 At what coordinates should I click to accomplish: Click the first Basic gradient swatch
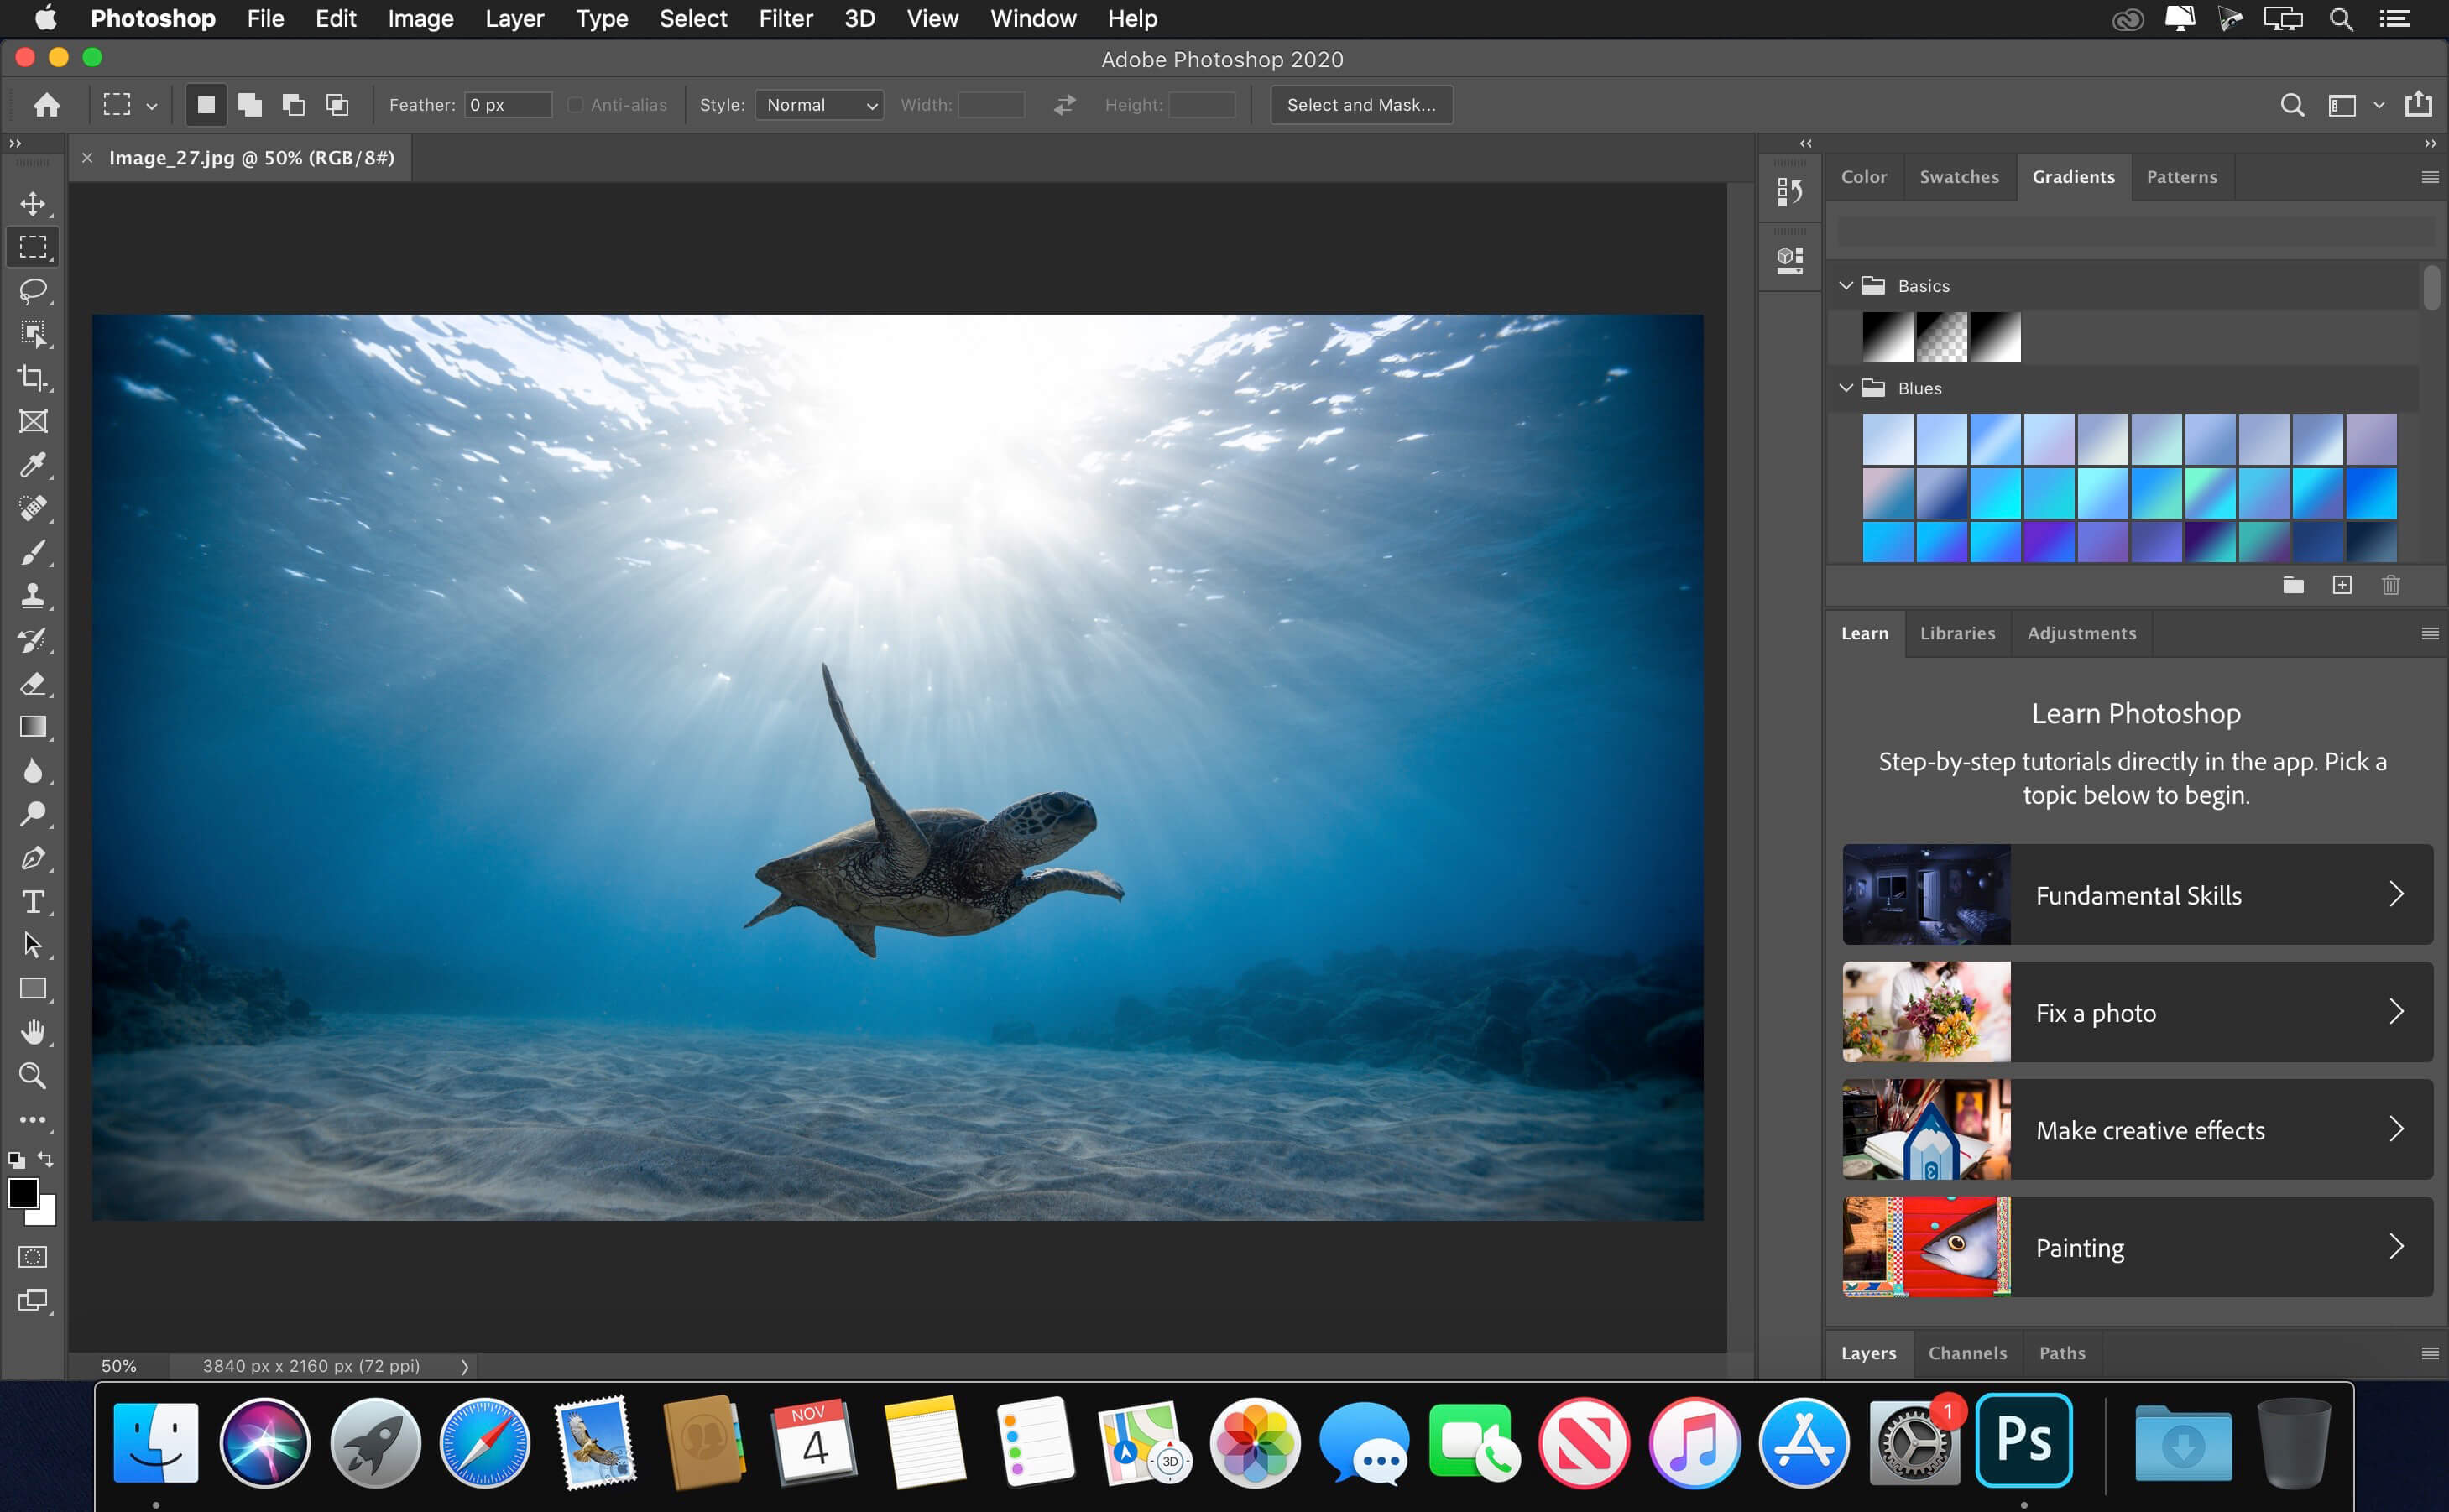[1886, 336]
